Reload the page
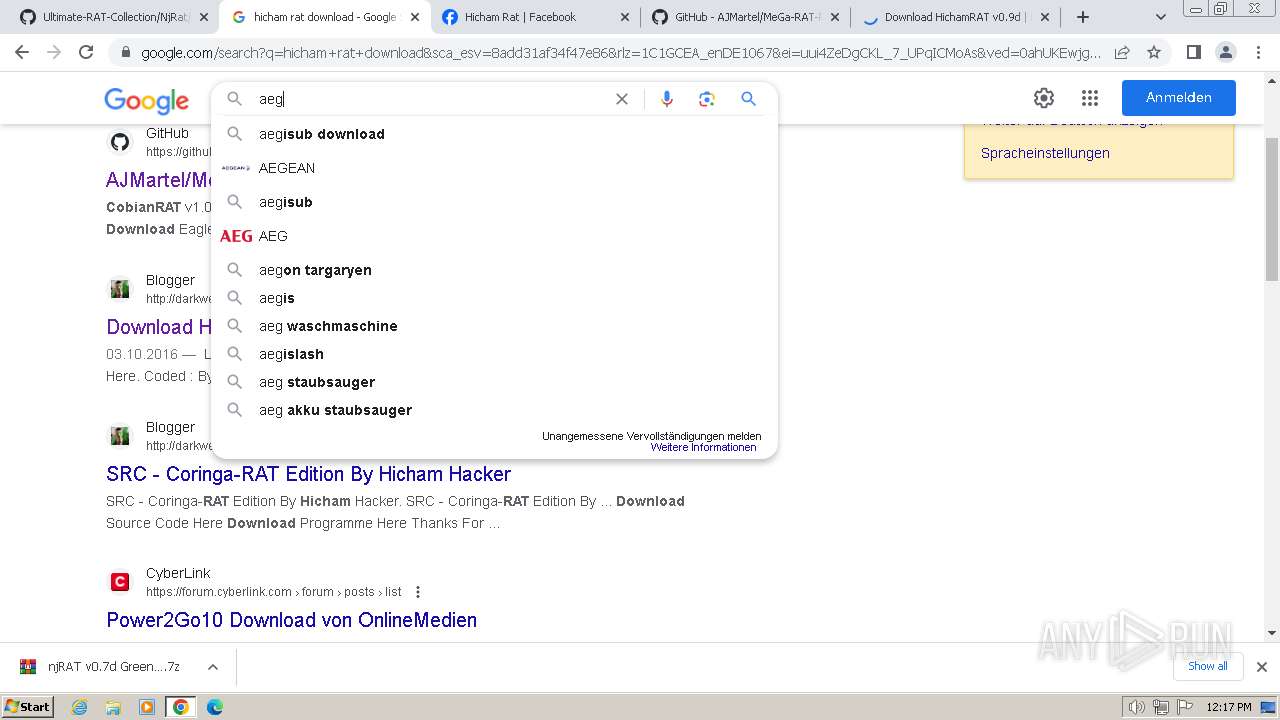 86,52
